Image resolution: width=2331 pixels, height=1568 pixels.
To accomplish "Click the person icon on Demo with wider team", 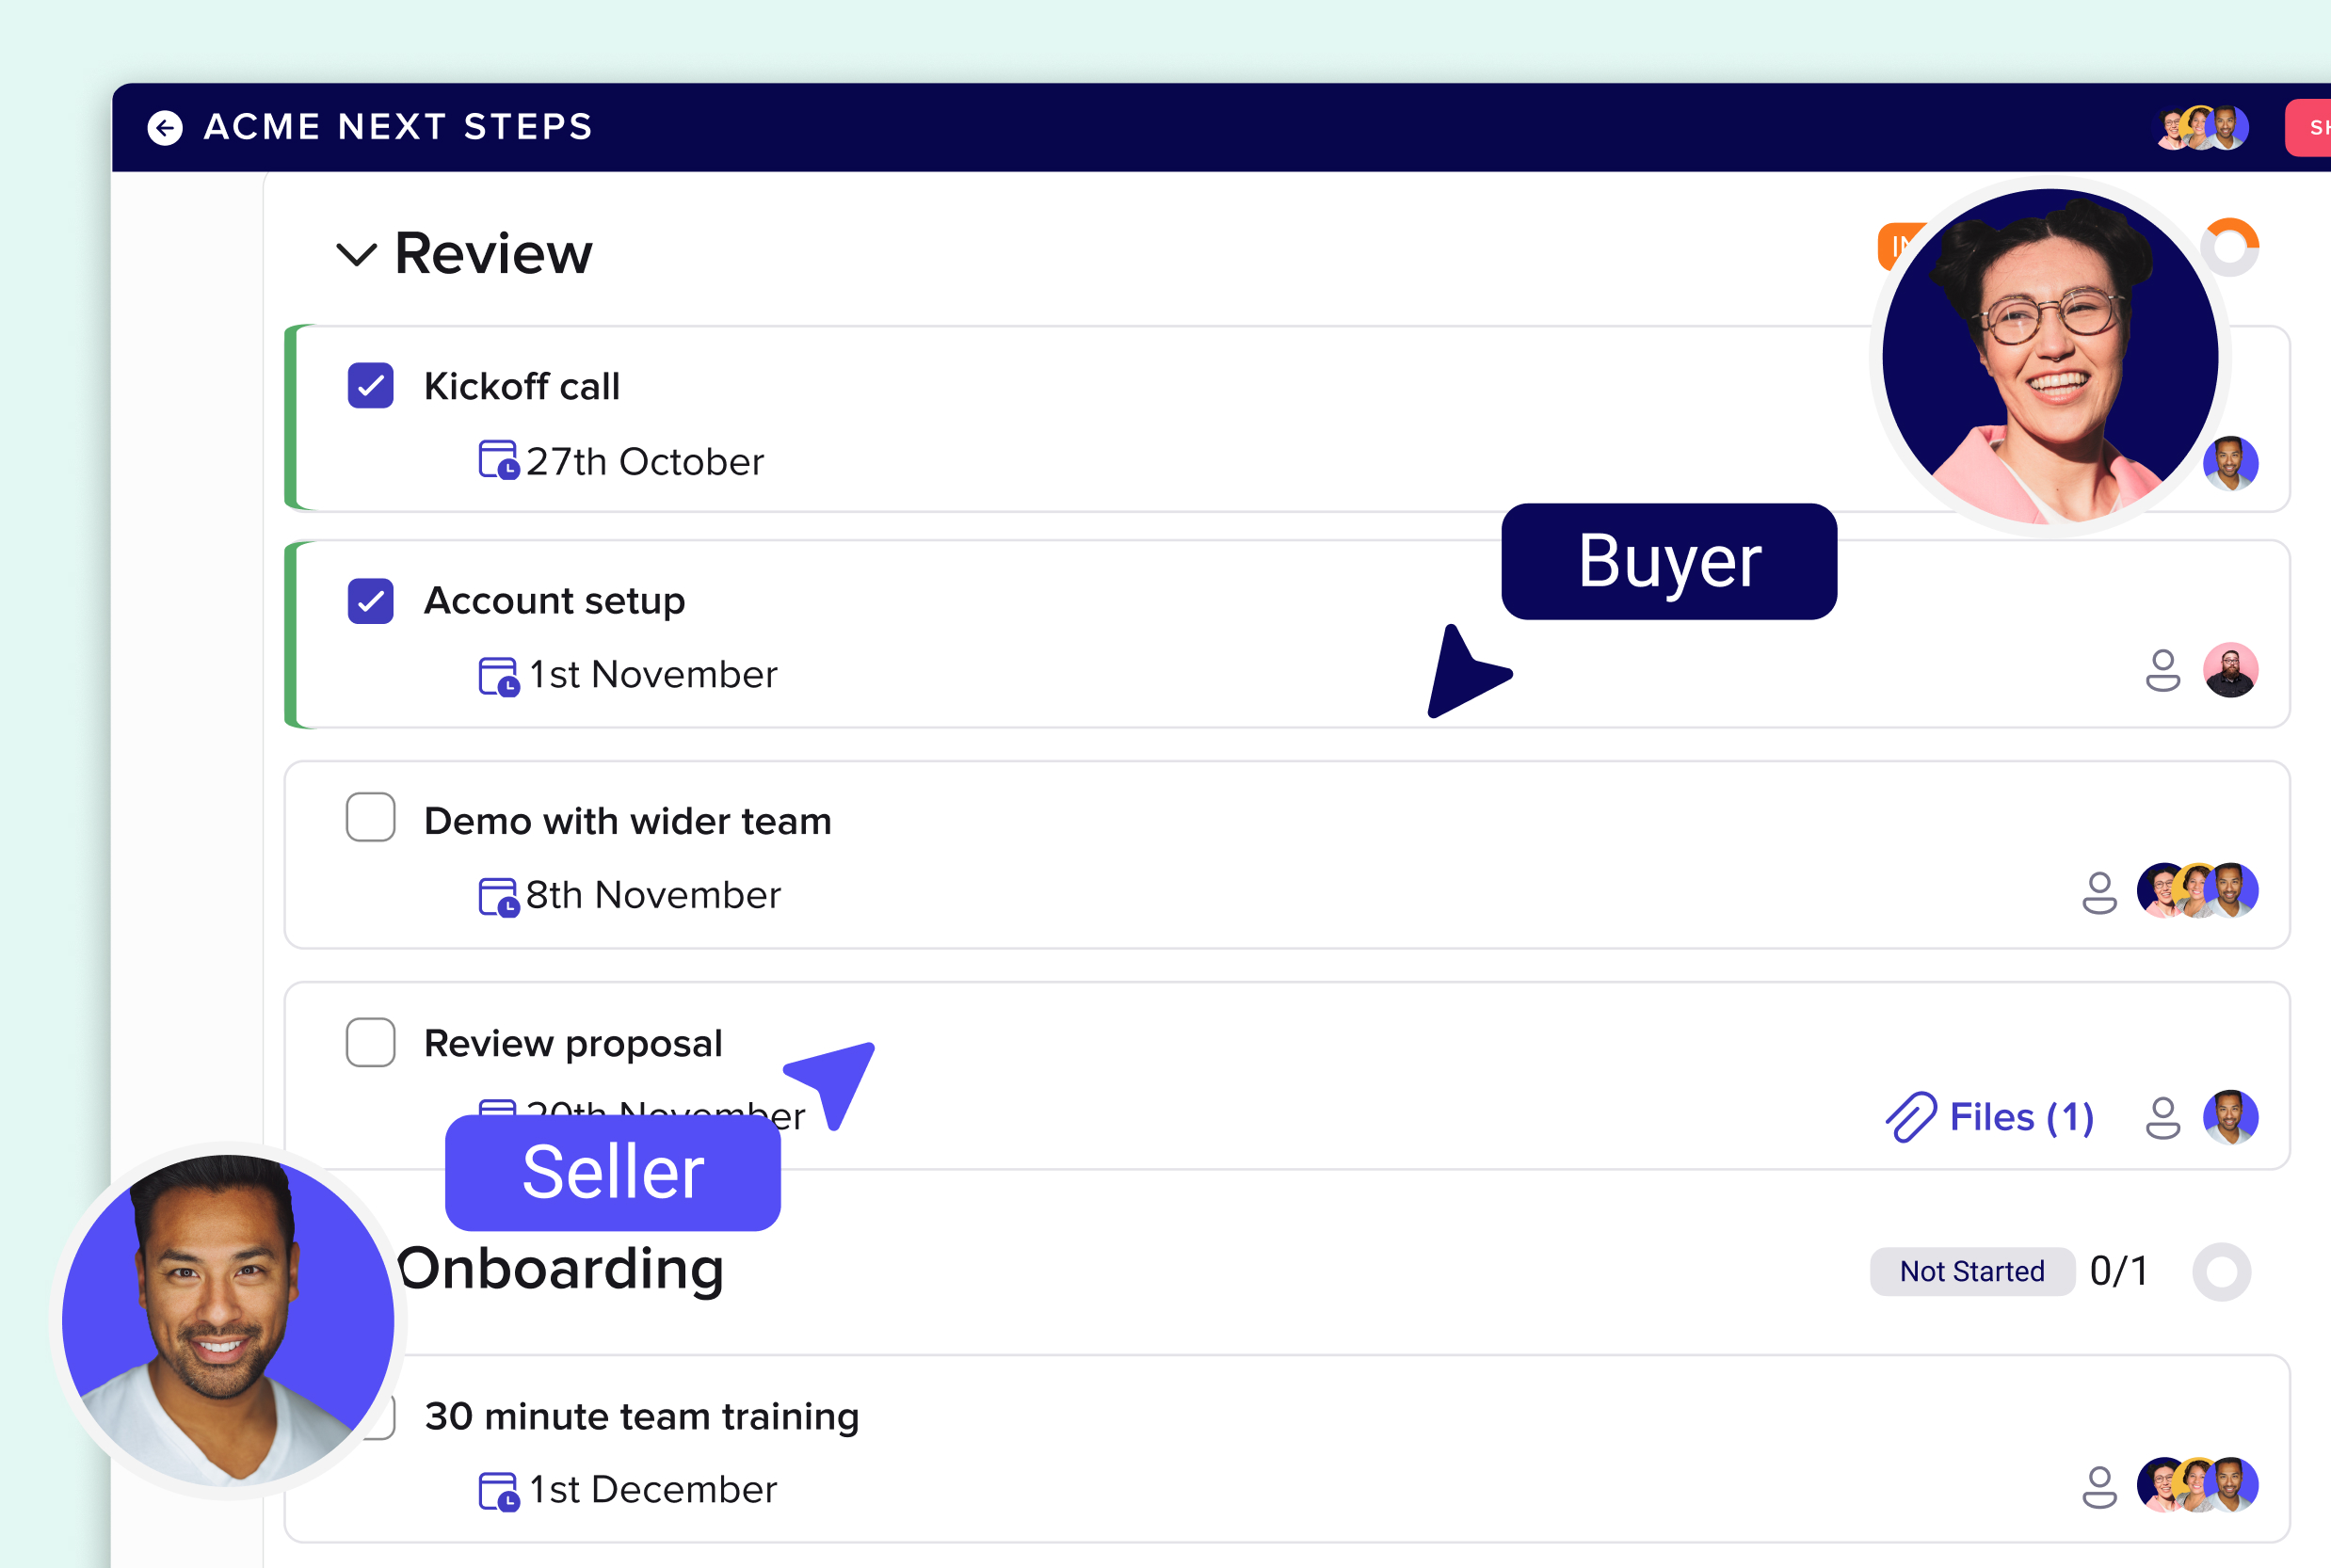I will [x=2100, y=893].
